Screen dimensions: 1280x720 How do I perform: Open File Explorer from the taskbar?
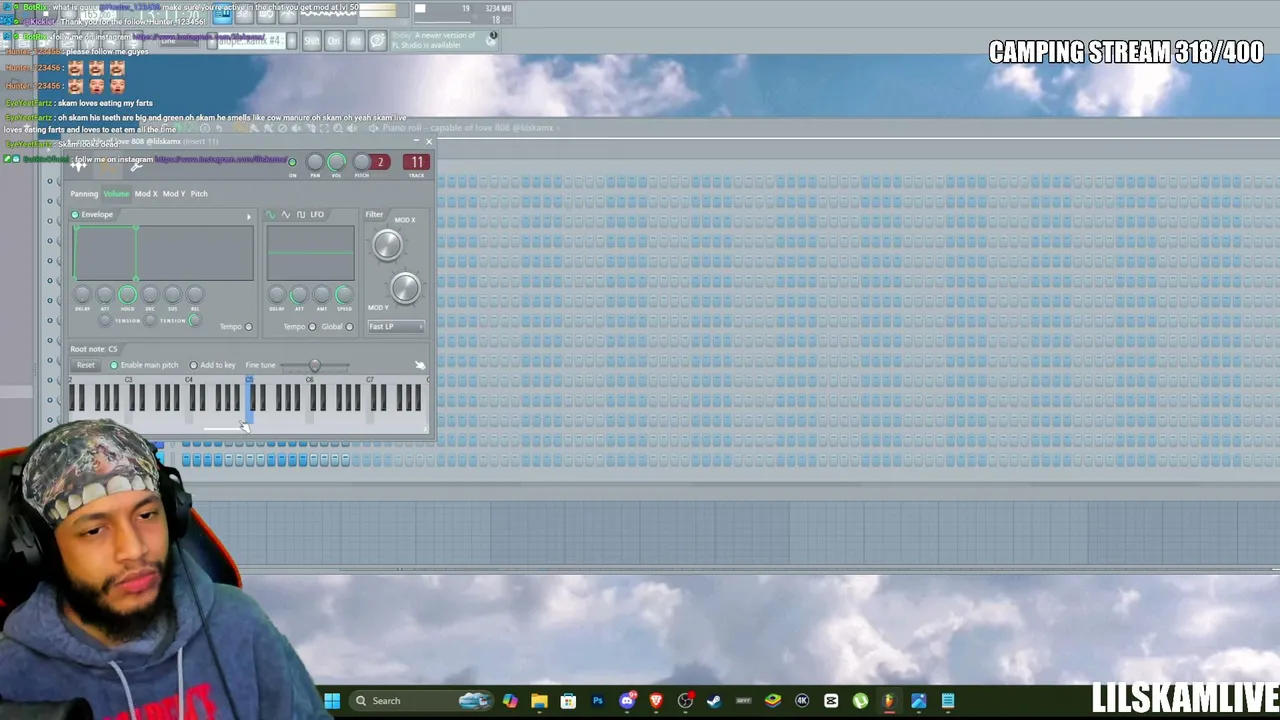tap(539, 701)
